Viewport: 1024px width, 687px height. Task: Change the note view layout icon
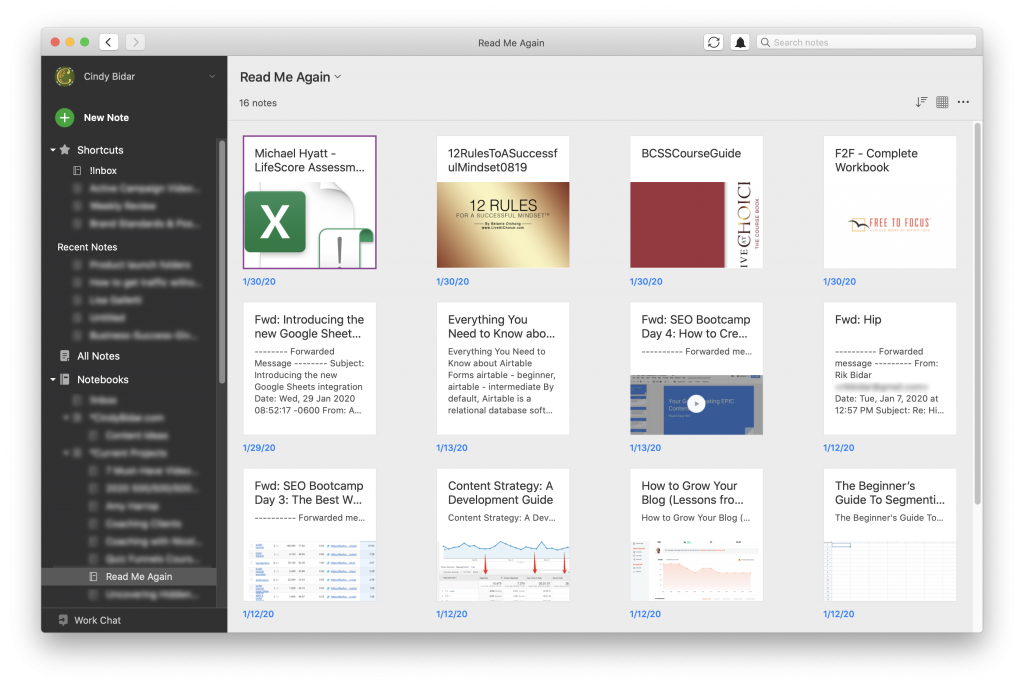(942, 102)
